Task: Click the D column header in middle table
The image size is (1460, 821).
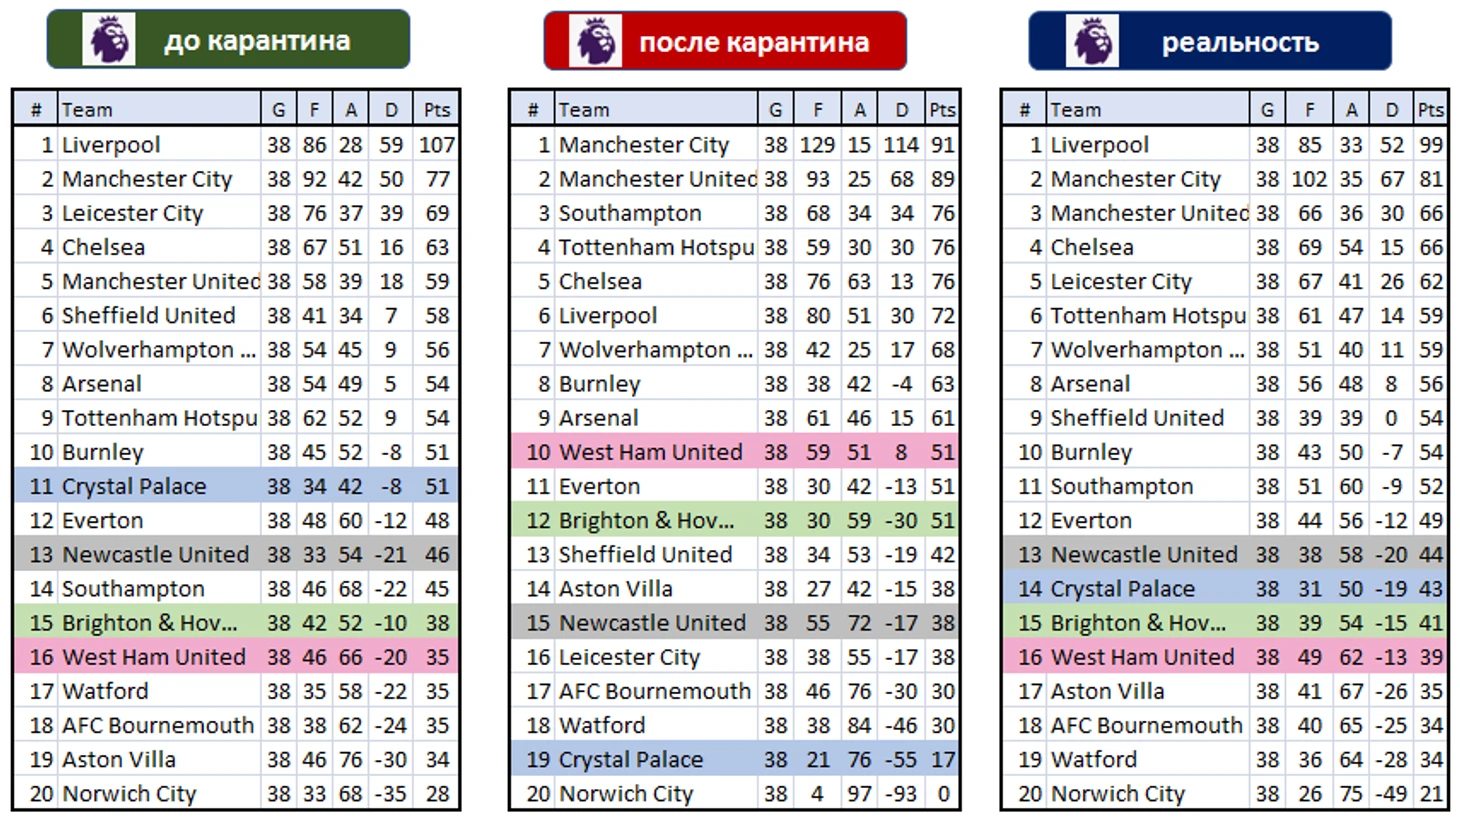Action: (x=902, y=109)
